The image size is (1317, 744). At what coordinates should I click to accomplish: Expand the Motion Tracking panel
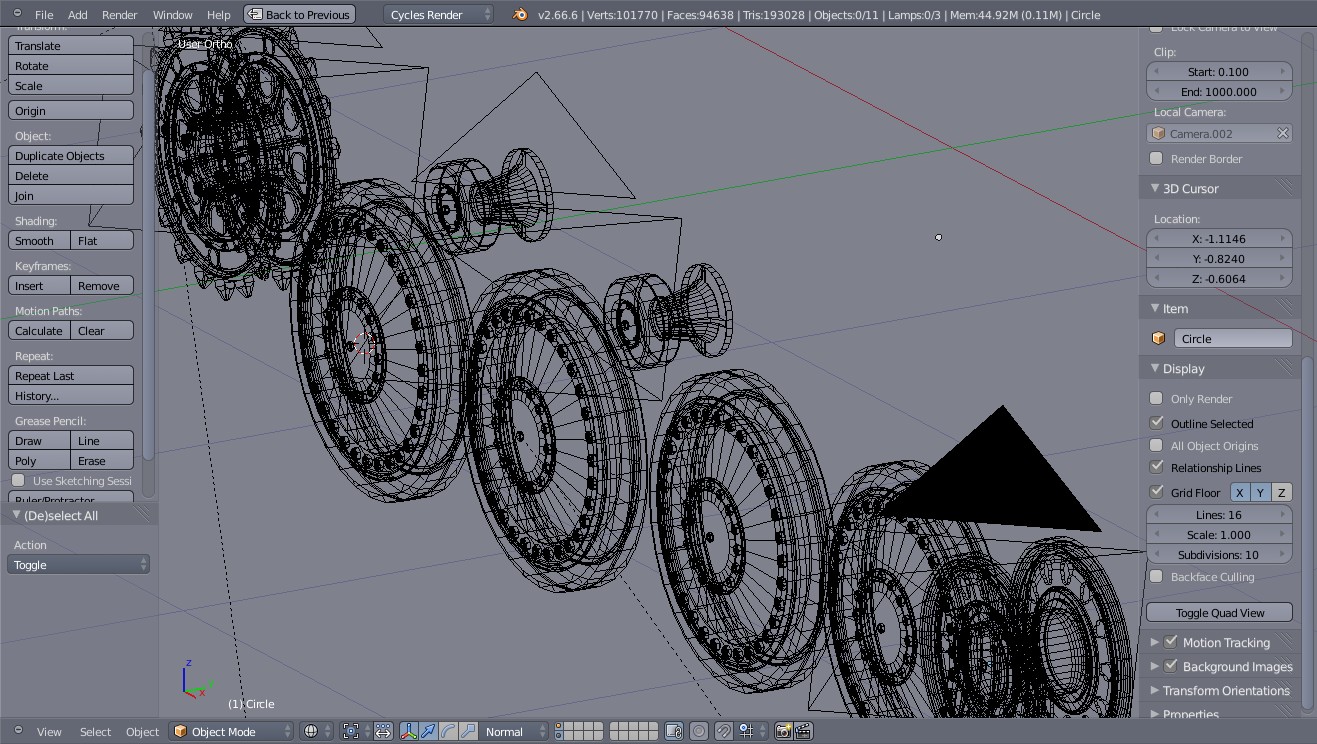click(1155, 642)
